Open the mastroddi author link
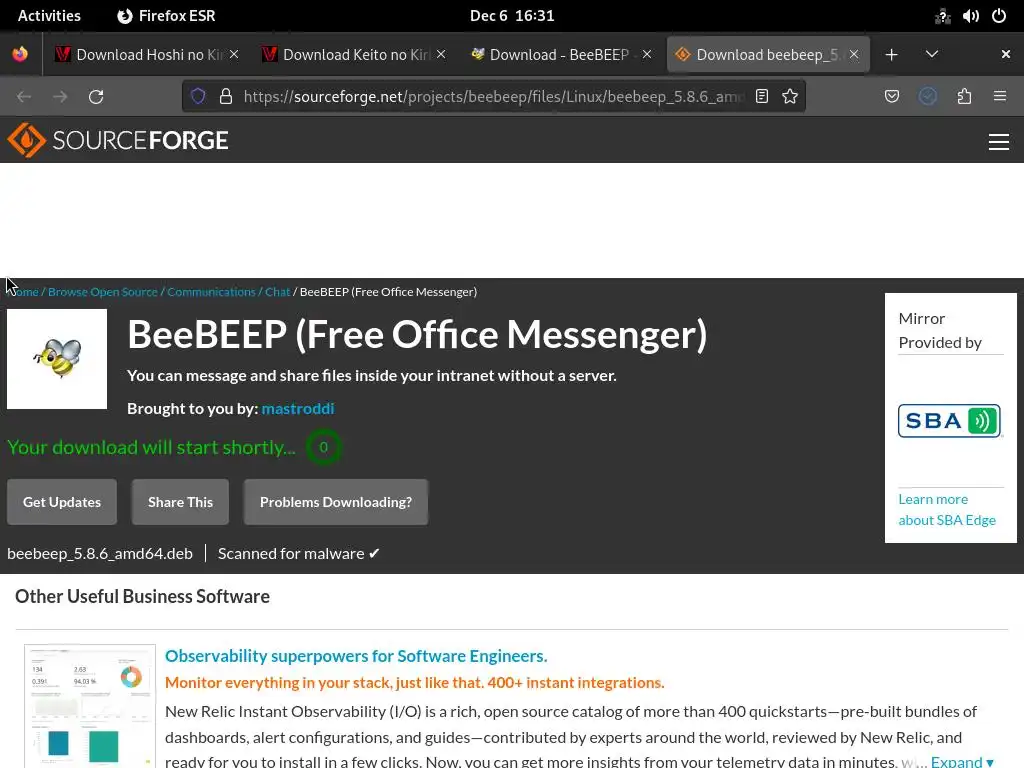This screenshot has width=1024, height=768. [298, 409]
